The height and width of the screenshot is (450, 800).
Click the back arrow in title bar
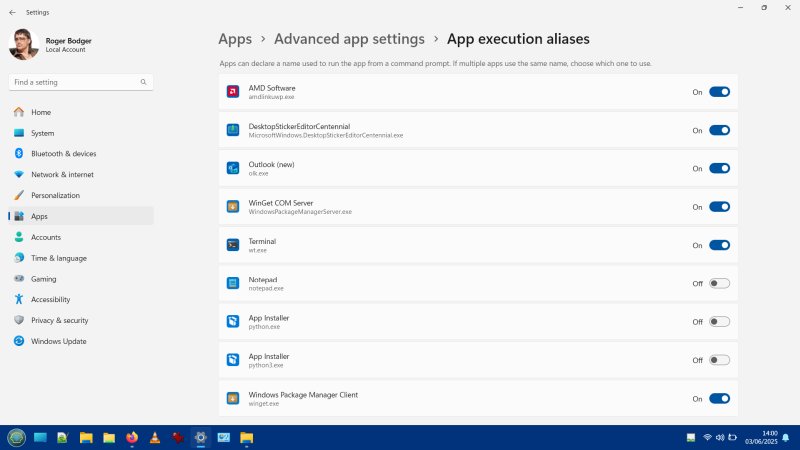12,12
